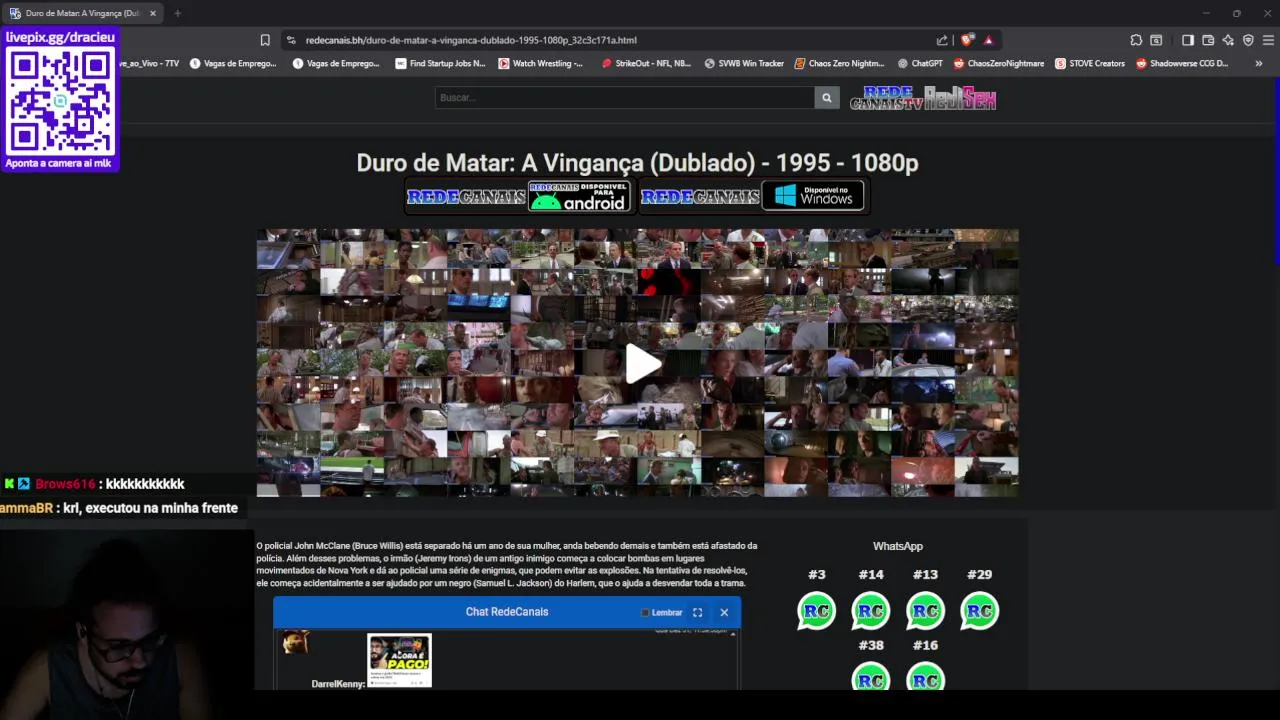Image resolution: width=1280 pixels, height=720 pixels.
Task: Open WhatsApp group #13 icon
Action: coord(925,611)
